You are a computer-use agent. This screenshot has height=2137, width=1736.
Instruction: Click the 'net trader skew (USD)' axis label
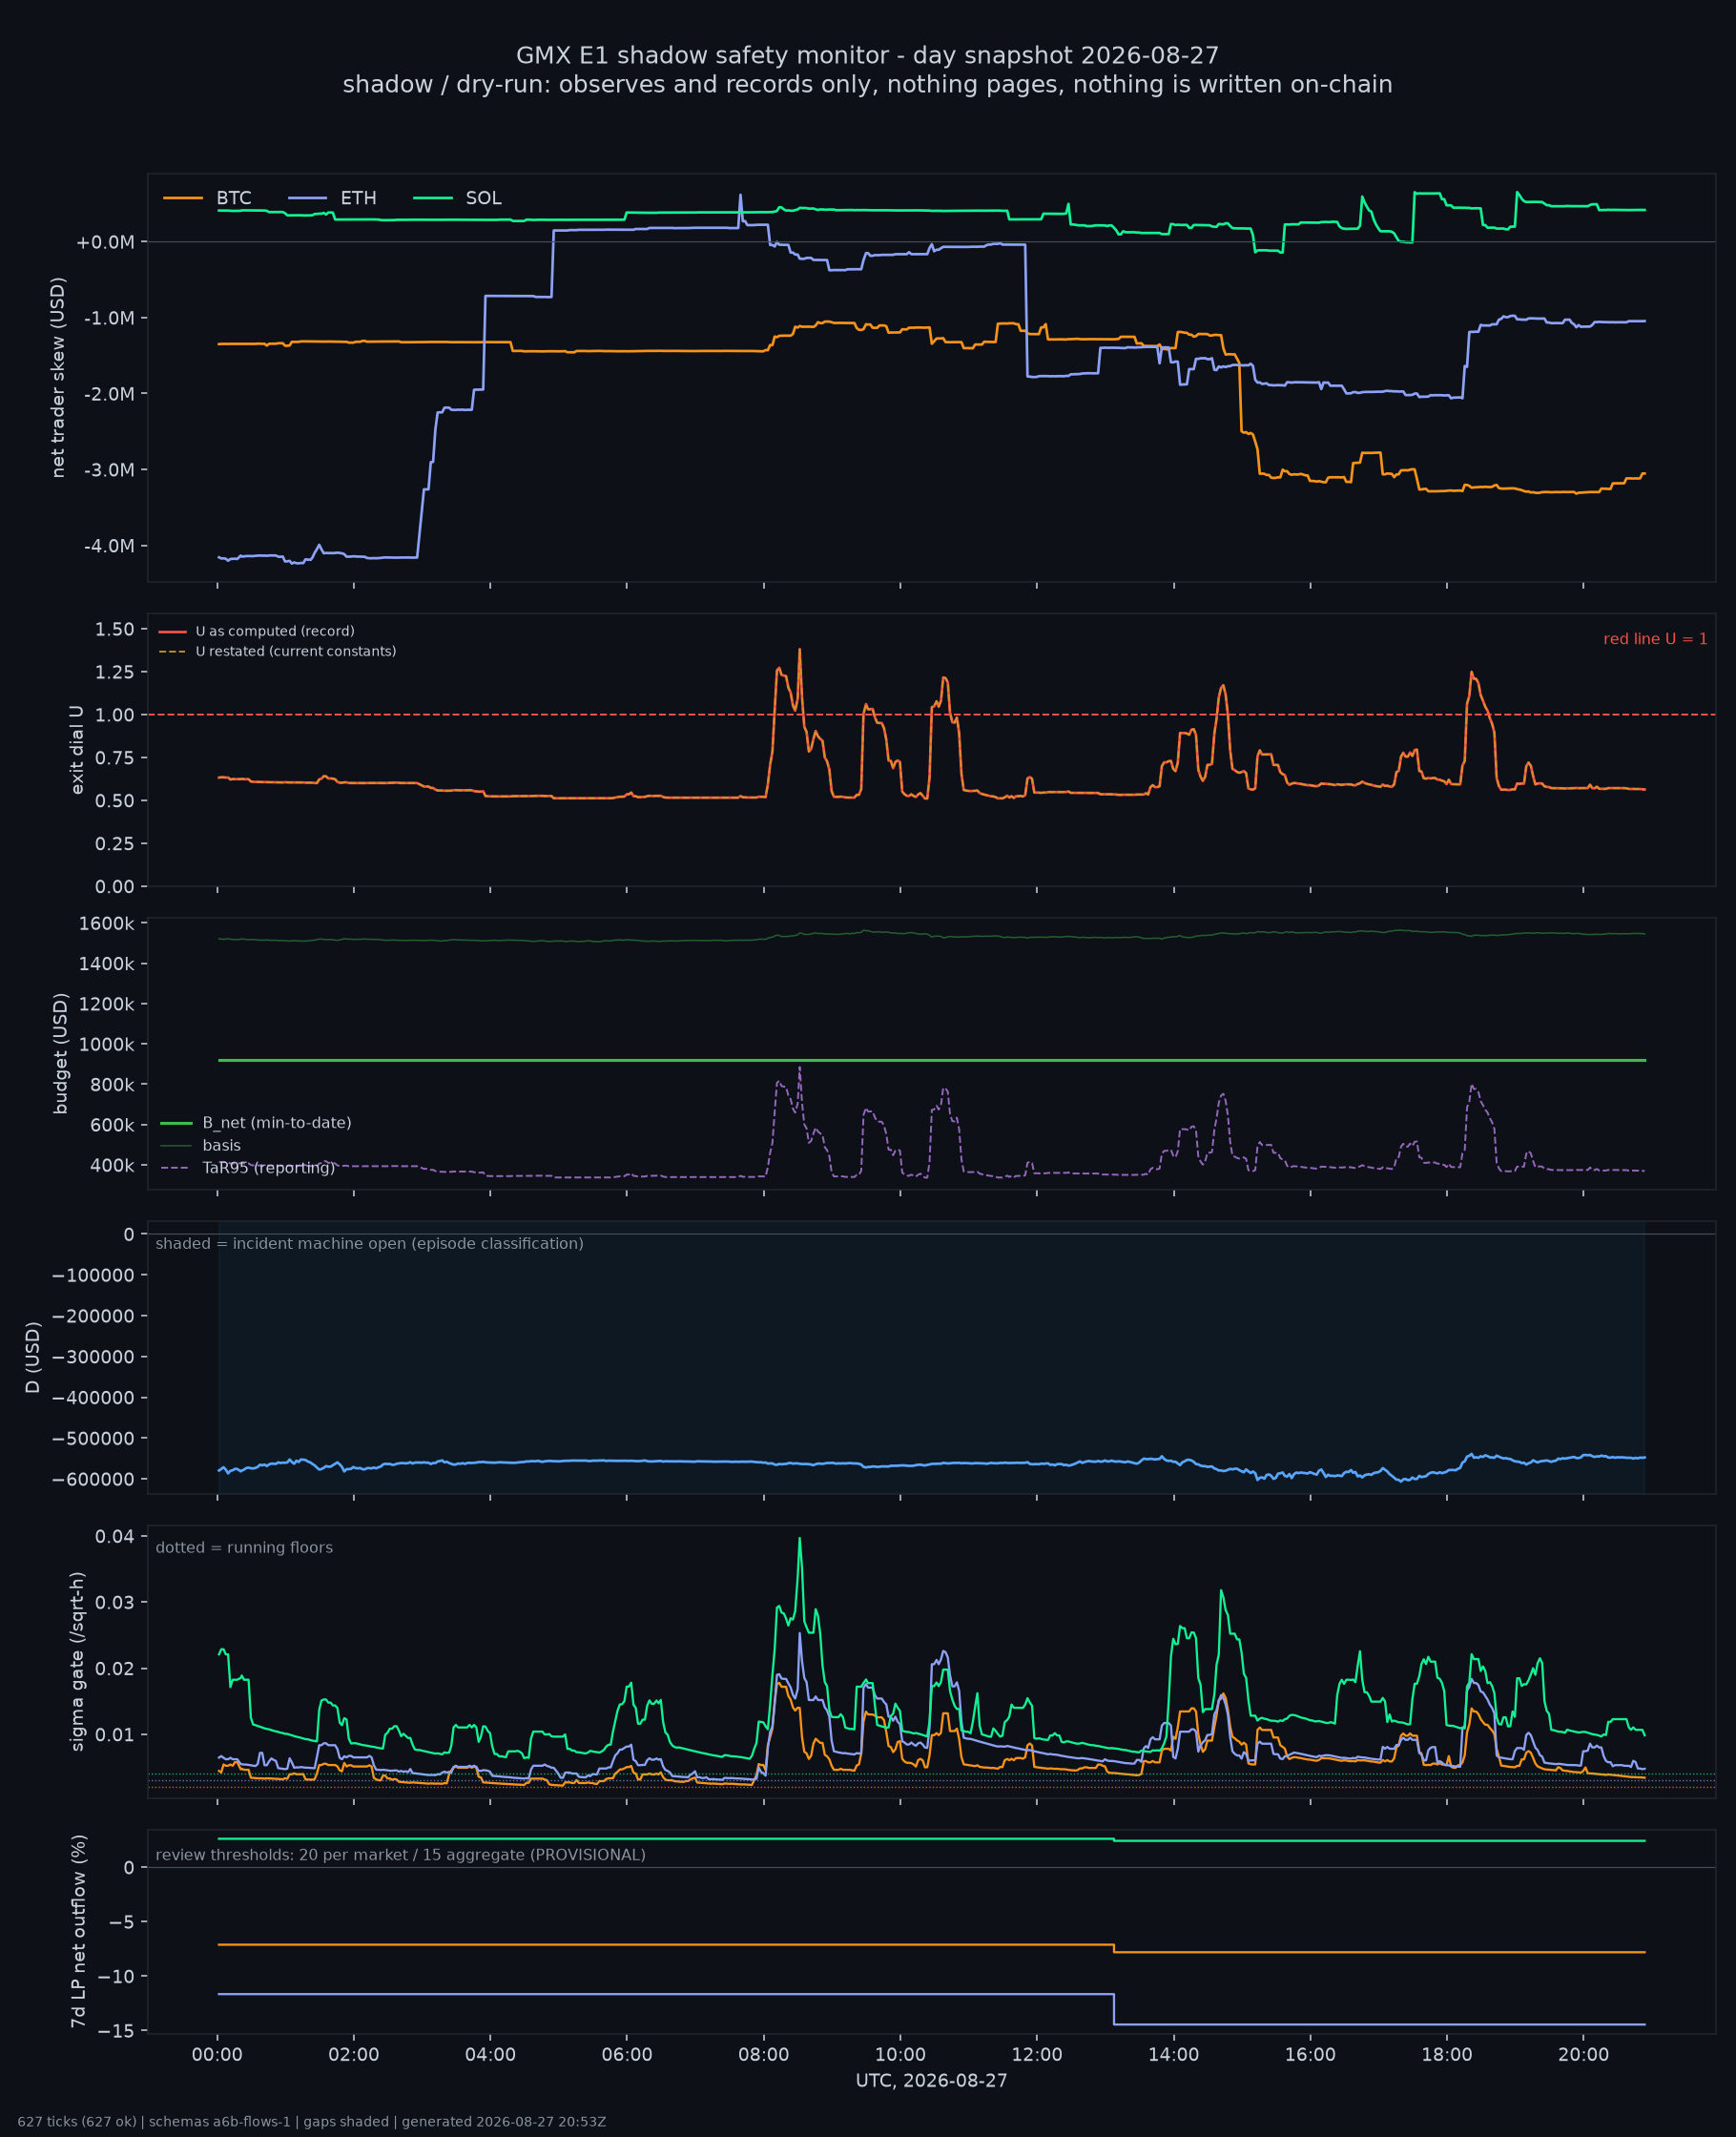(x=58, y=377)
